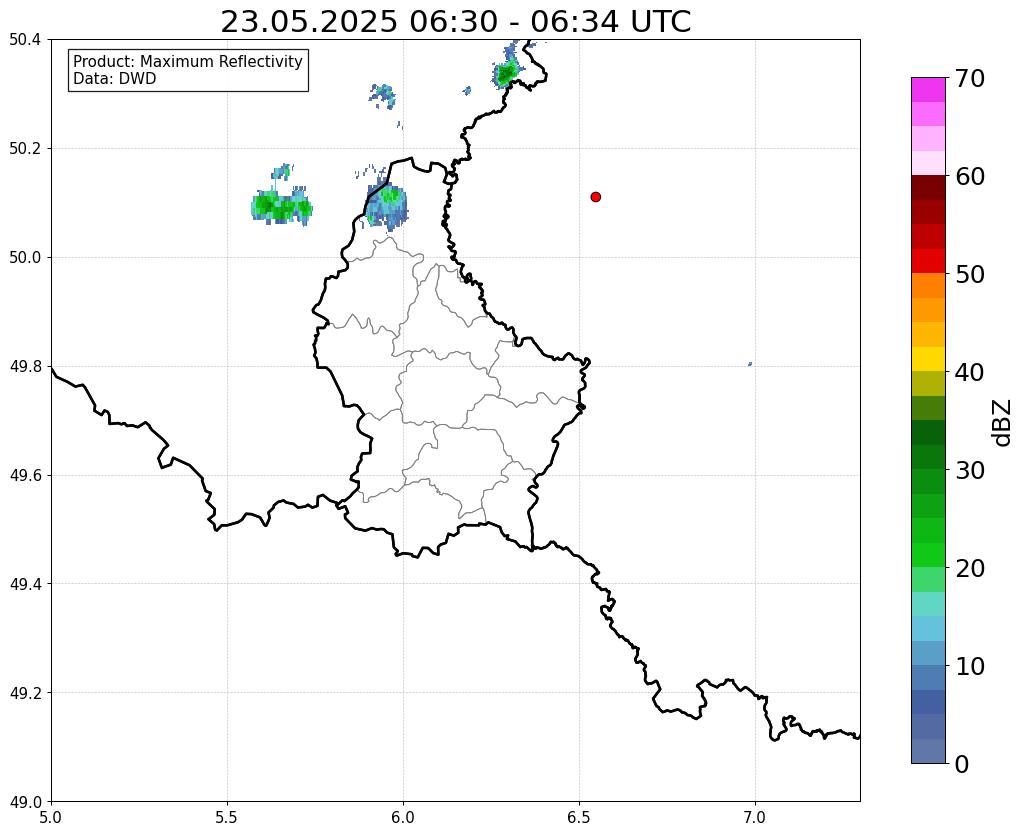Image resolution: width=1023 pixels, height=834 pixels.
Task: Click the 50.2 latitude axis label
Action: click(25, 149)
